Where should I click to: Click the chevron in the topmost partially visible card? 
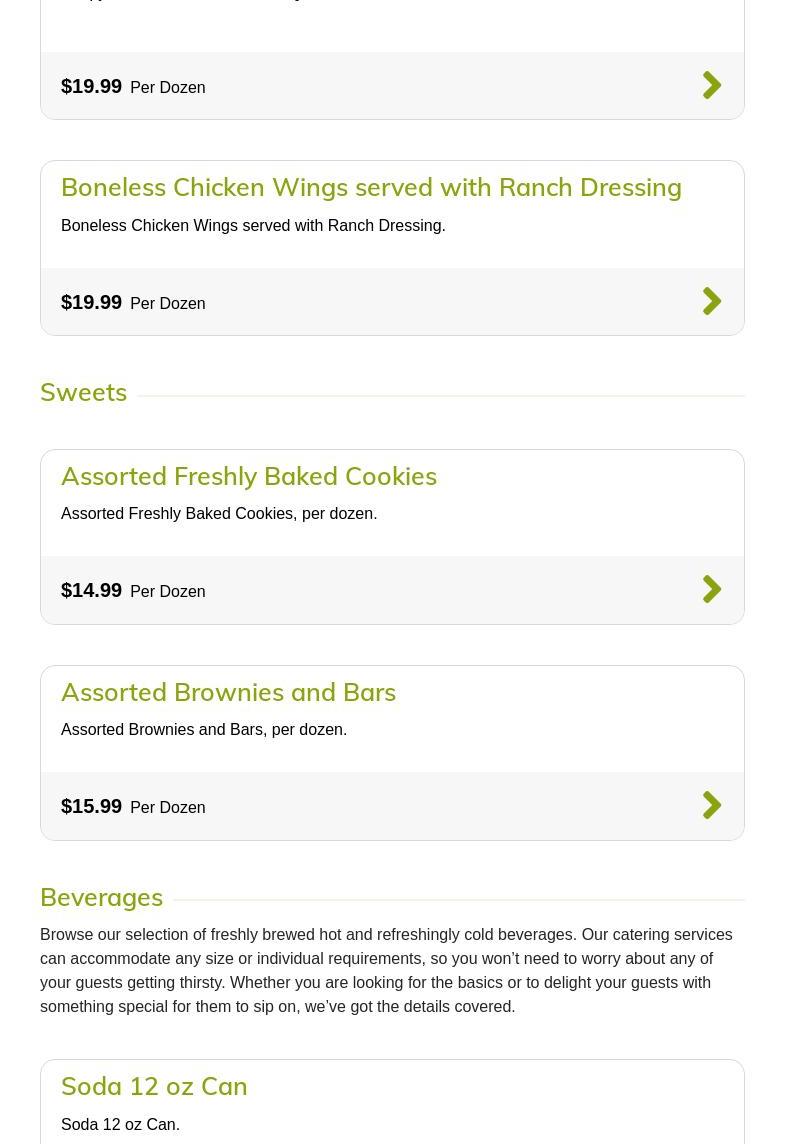[711, 85]
